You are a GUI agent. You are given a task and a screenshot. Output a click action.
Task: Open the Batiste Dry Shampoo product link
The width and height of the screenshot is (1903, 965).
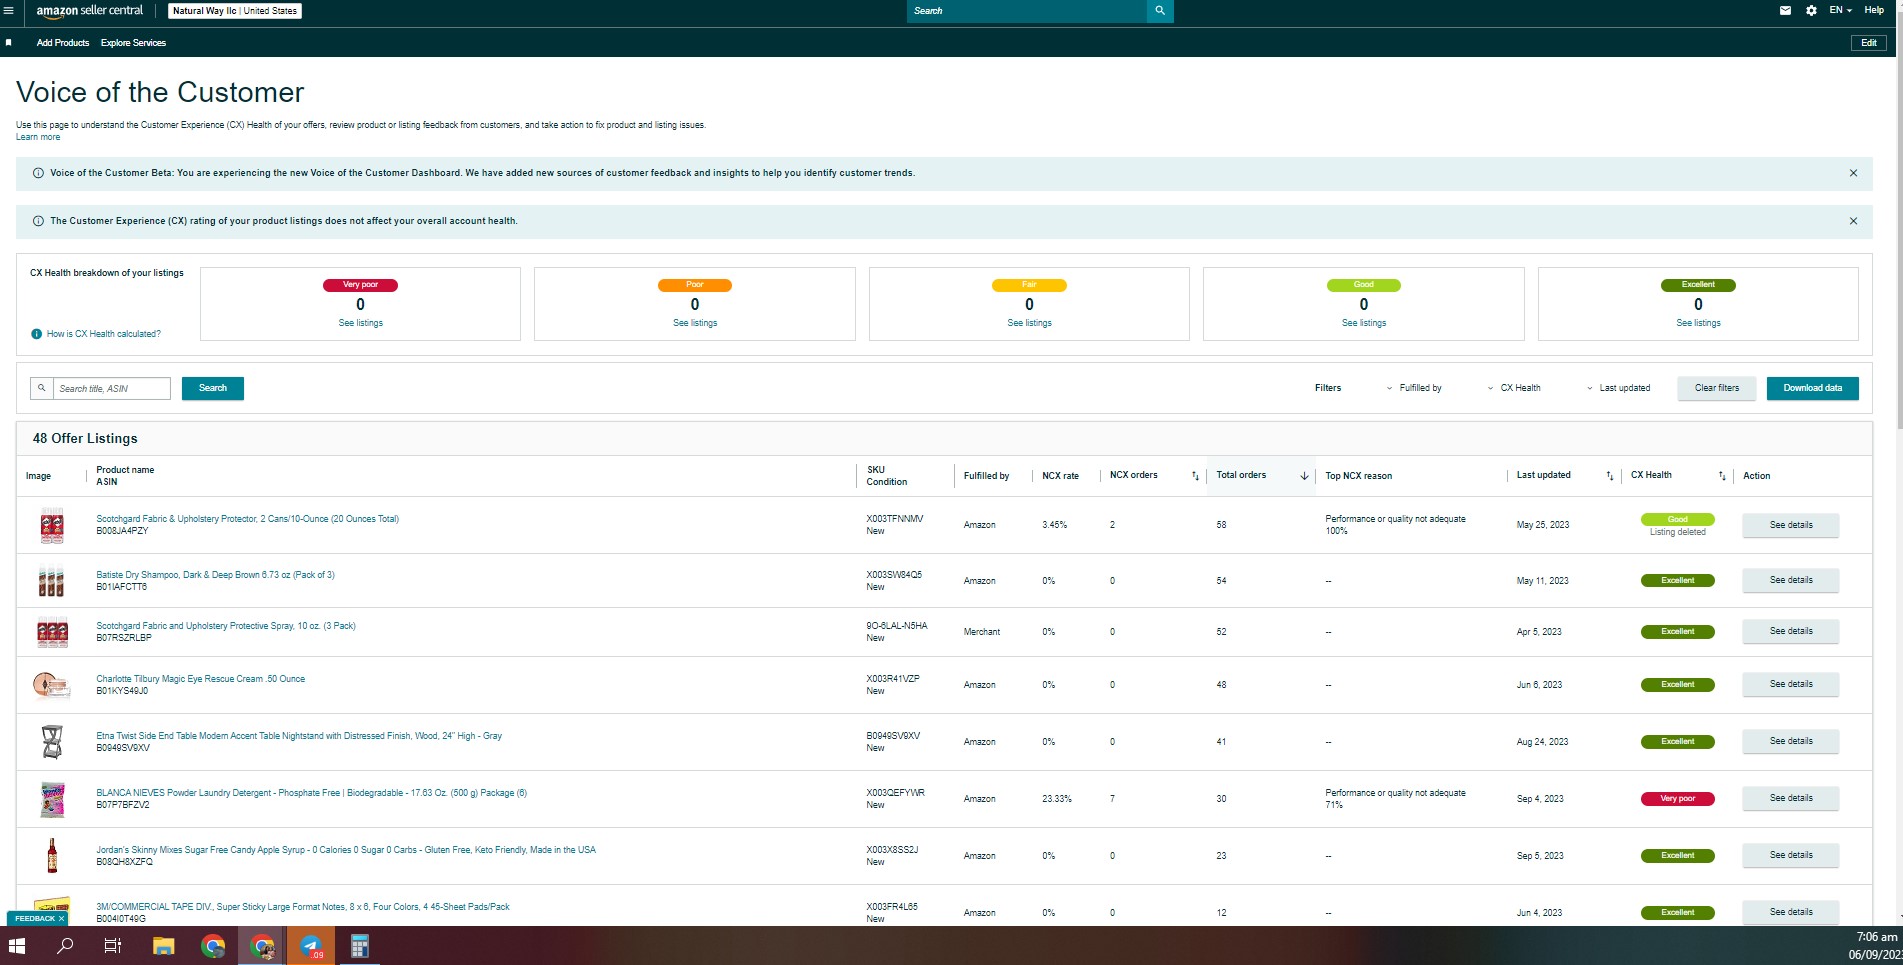pos(215,575)
